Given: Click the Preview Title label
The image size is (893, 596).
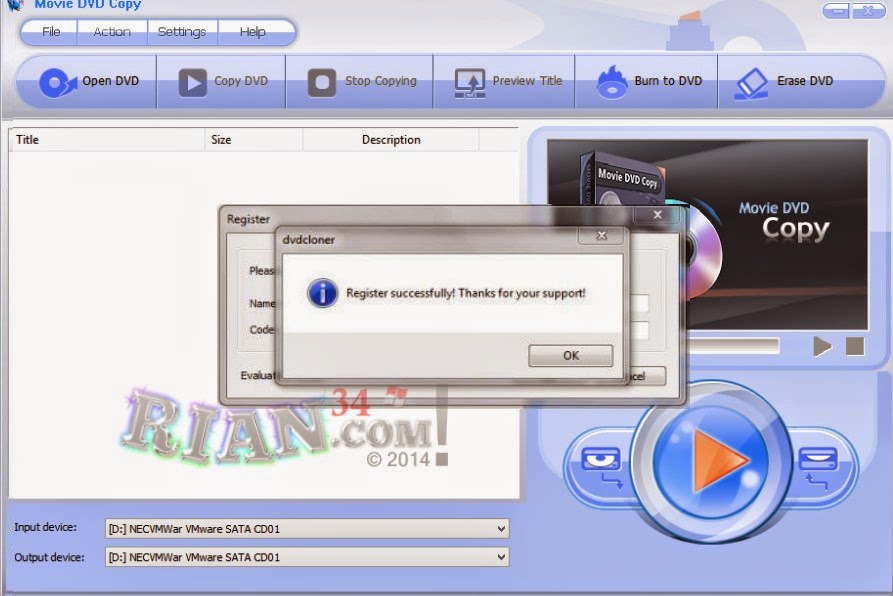Looking at the screenshot, I should click(527, 81).
